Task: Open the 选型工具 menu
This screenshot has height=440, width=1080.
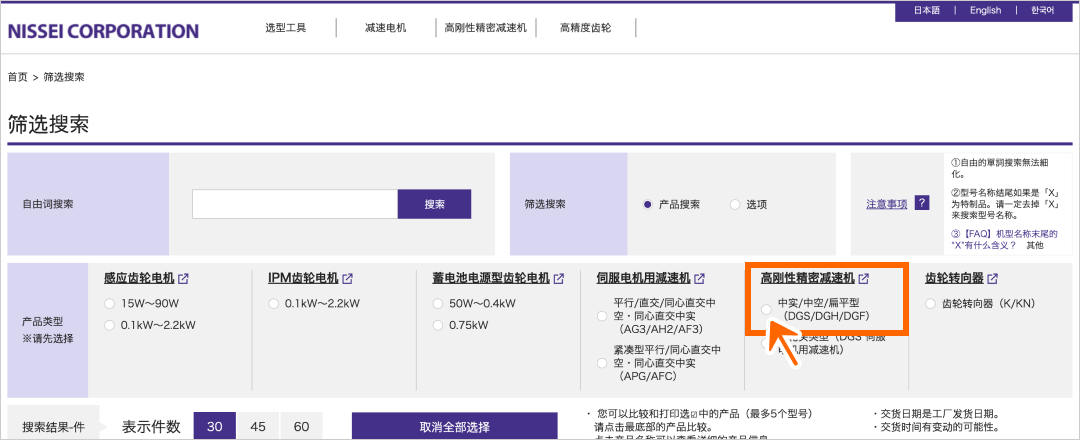Action: tap(285, 27)
